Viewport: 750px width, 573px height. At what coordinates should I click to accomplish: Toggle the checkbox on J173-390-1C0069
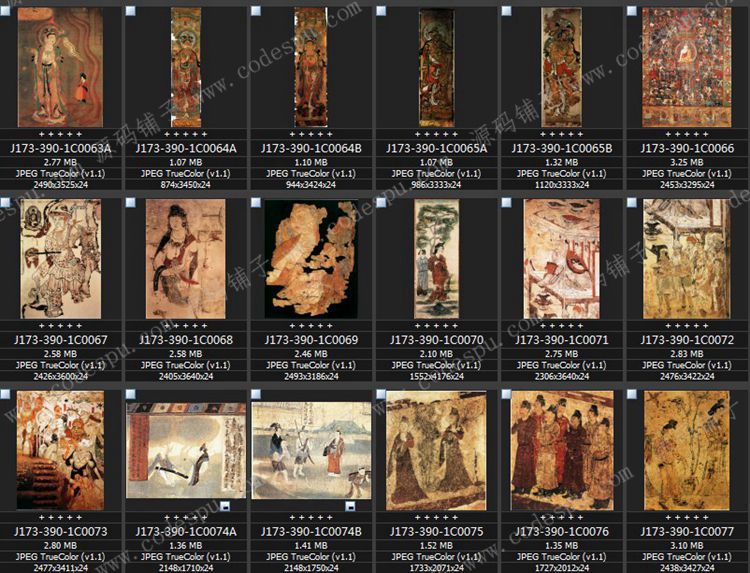pos(256,202)
